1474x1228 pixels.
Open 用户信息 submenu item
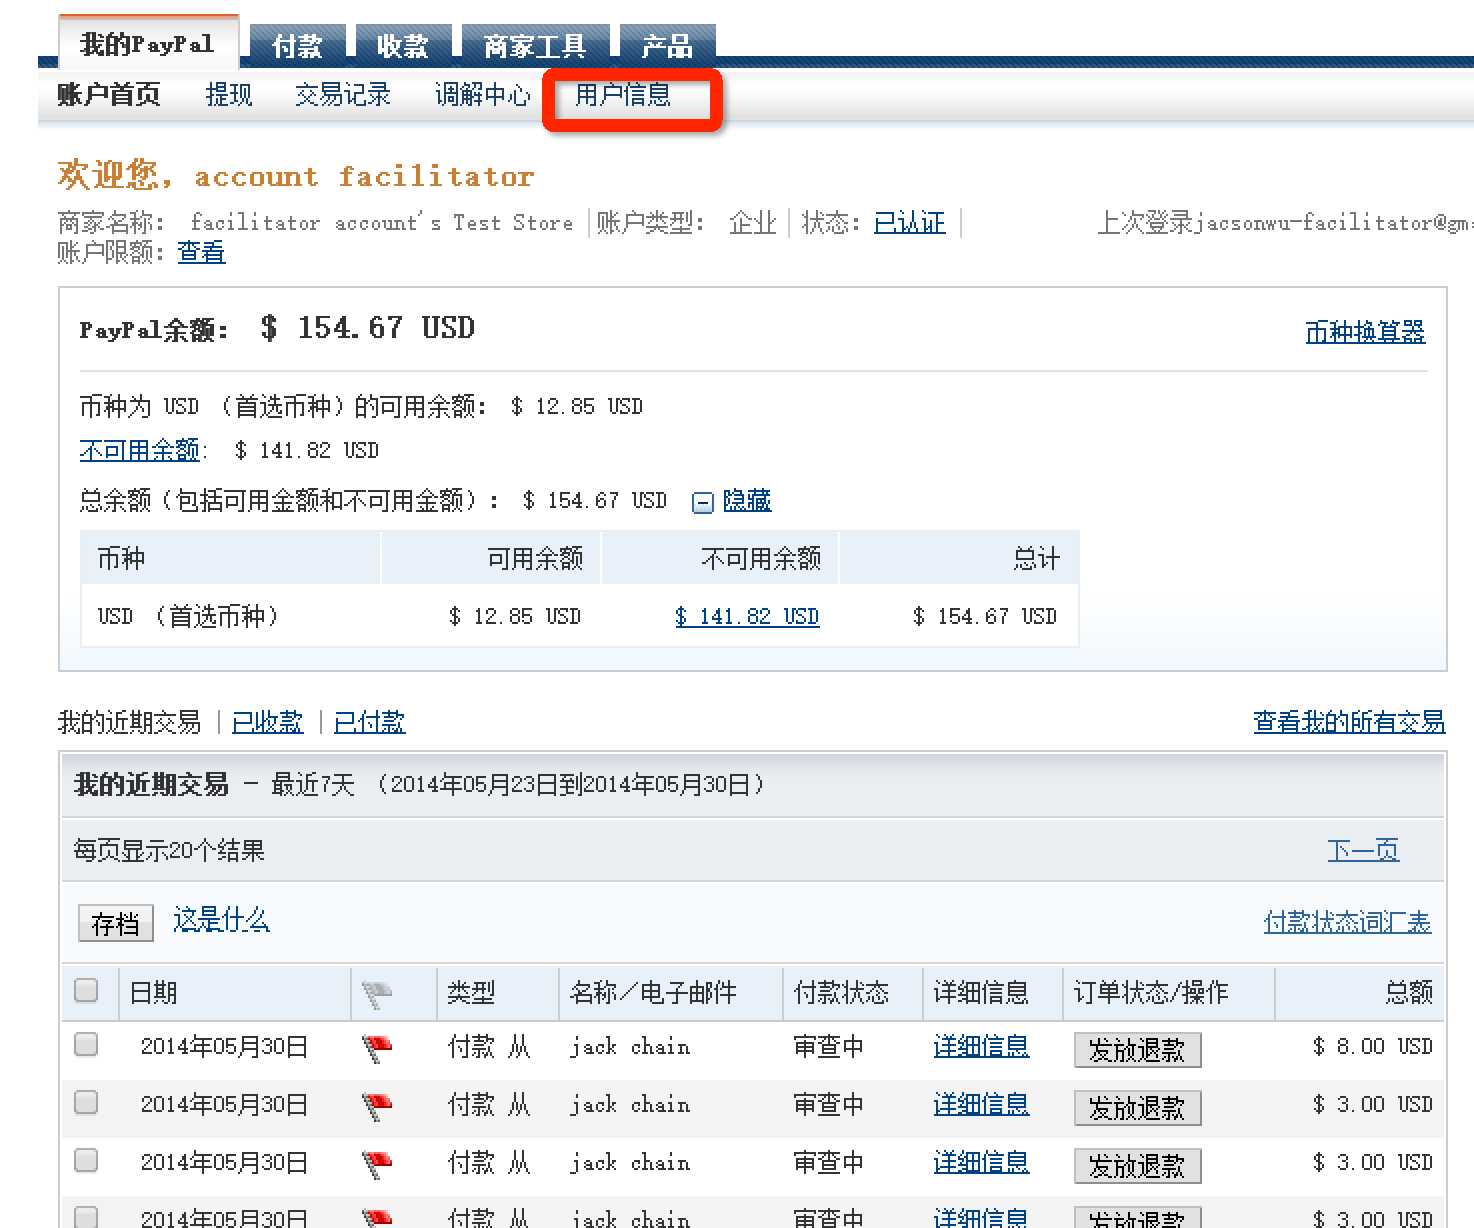623,95
